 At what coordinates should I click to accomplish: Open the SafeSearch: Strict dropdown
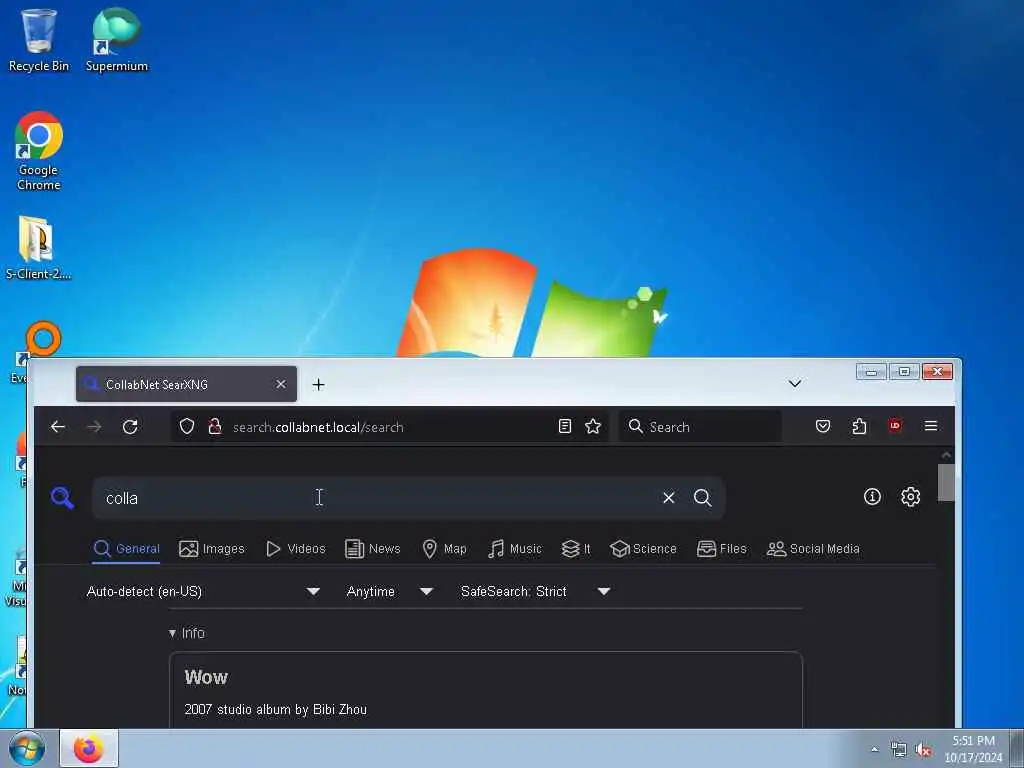click(536, 592)
